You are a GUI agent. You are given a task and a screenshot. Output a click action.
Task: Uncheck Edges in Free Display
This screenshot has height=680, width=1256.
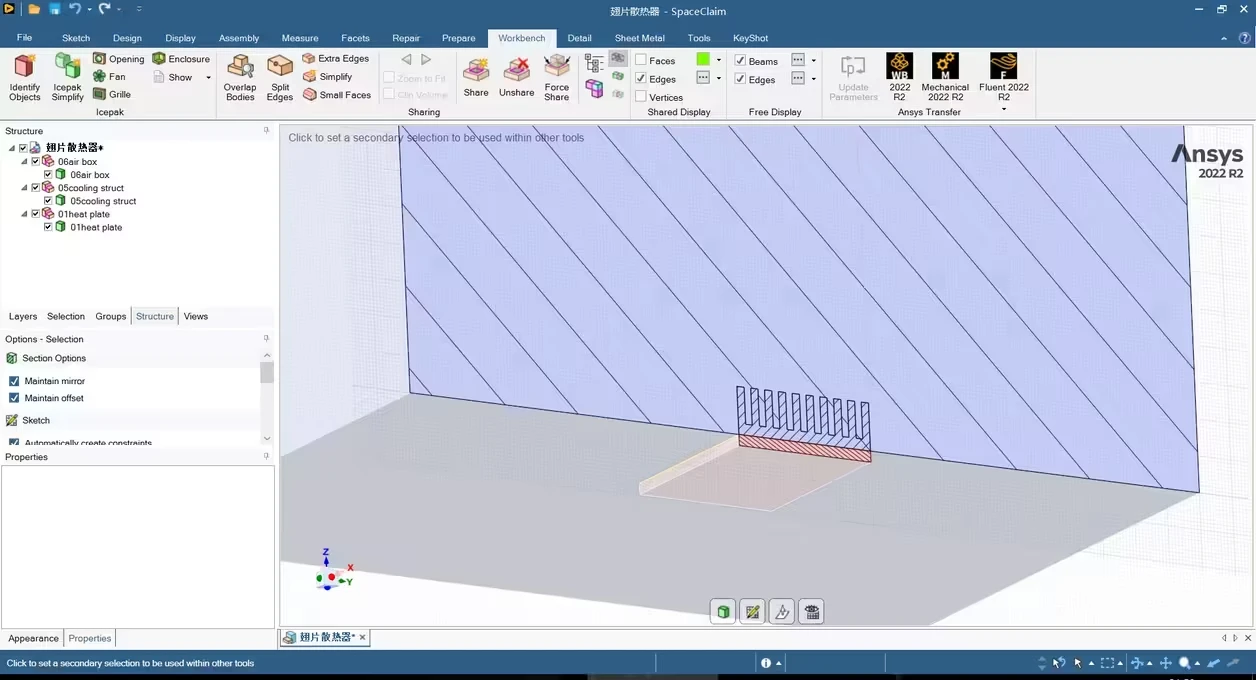click(x=740, y=79)
